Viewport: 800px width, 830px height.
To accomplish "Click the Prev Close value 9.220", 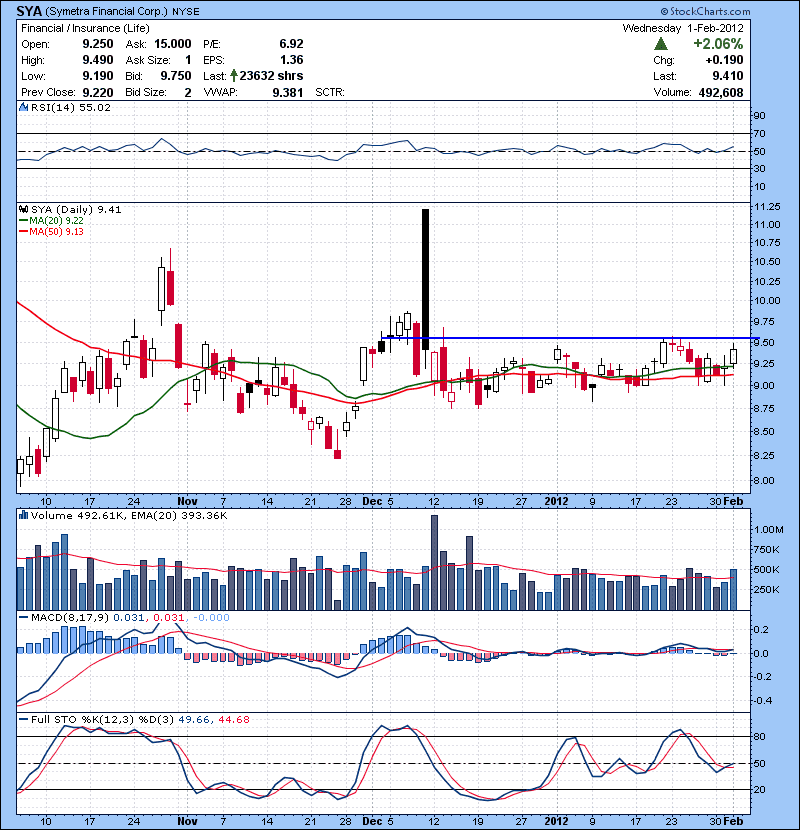I will (x=98, y=92).
